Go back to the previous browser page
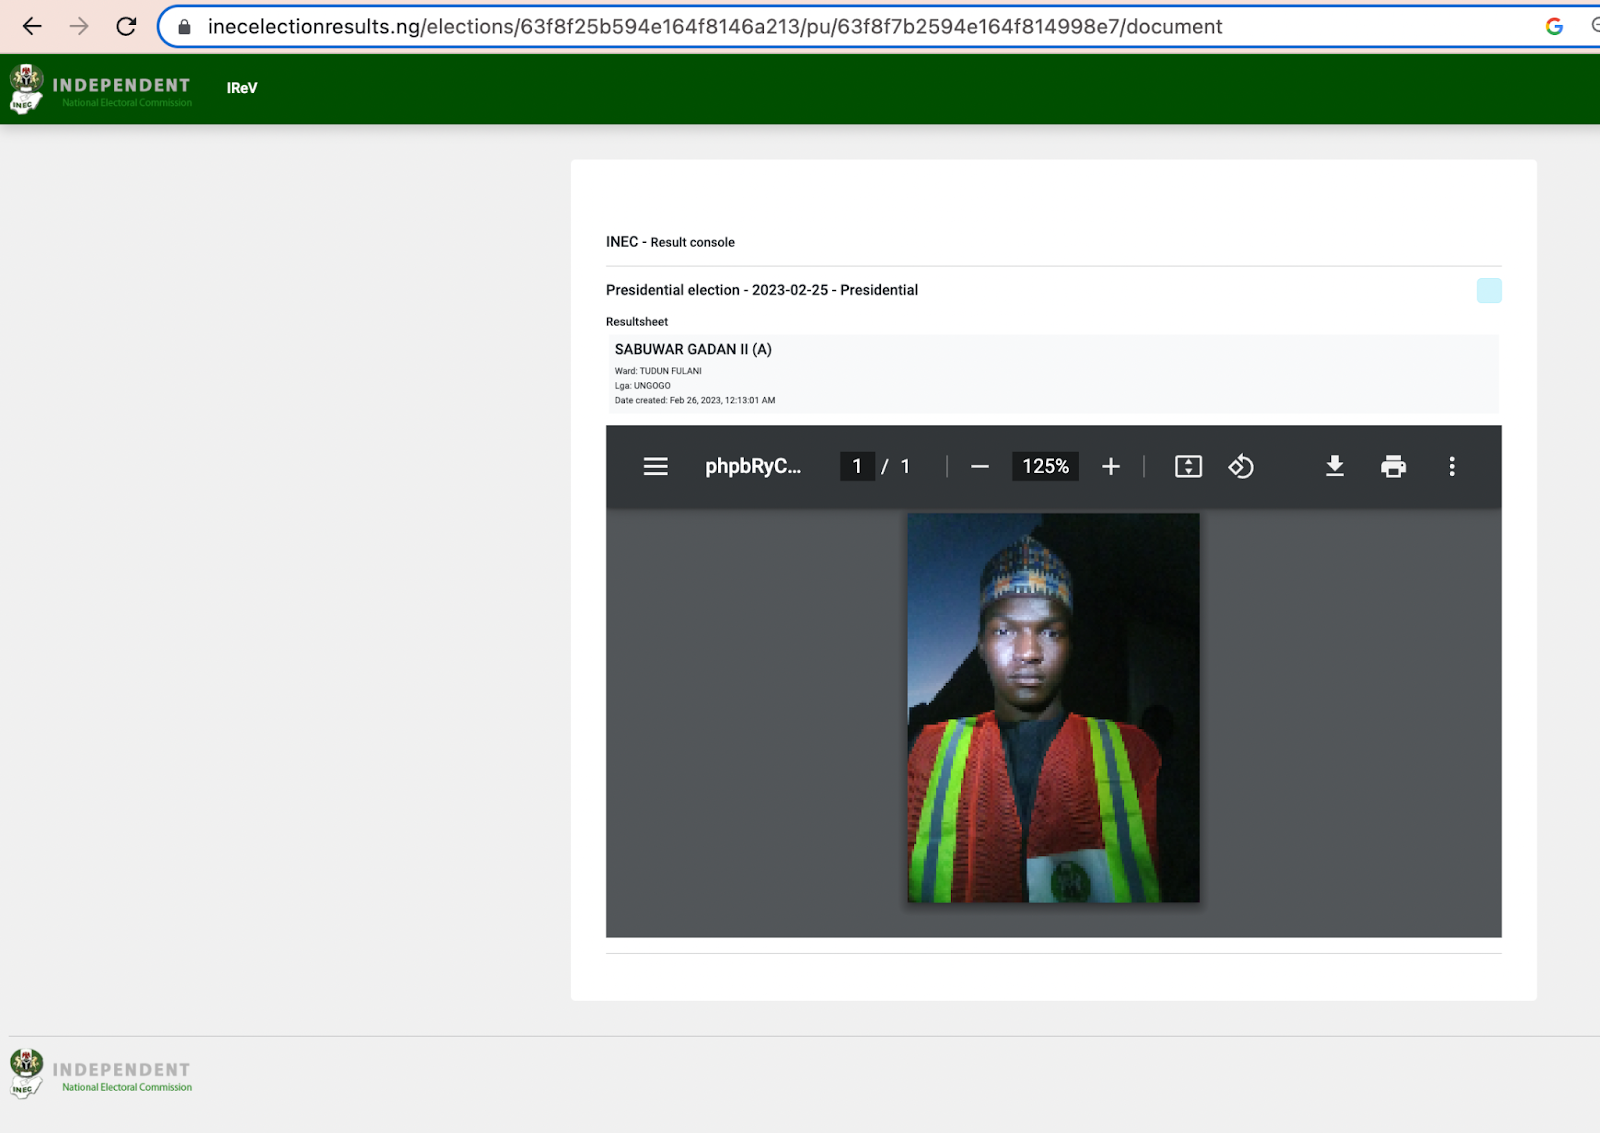This screenshot has width=1600, height=1133. [x=32, y=27]
